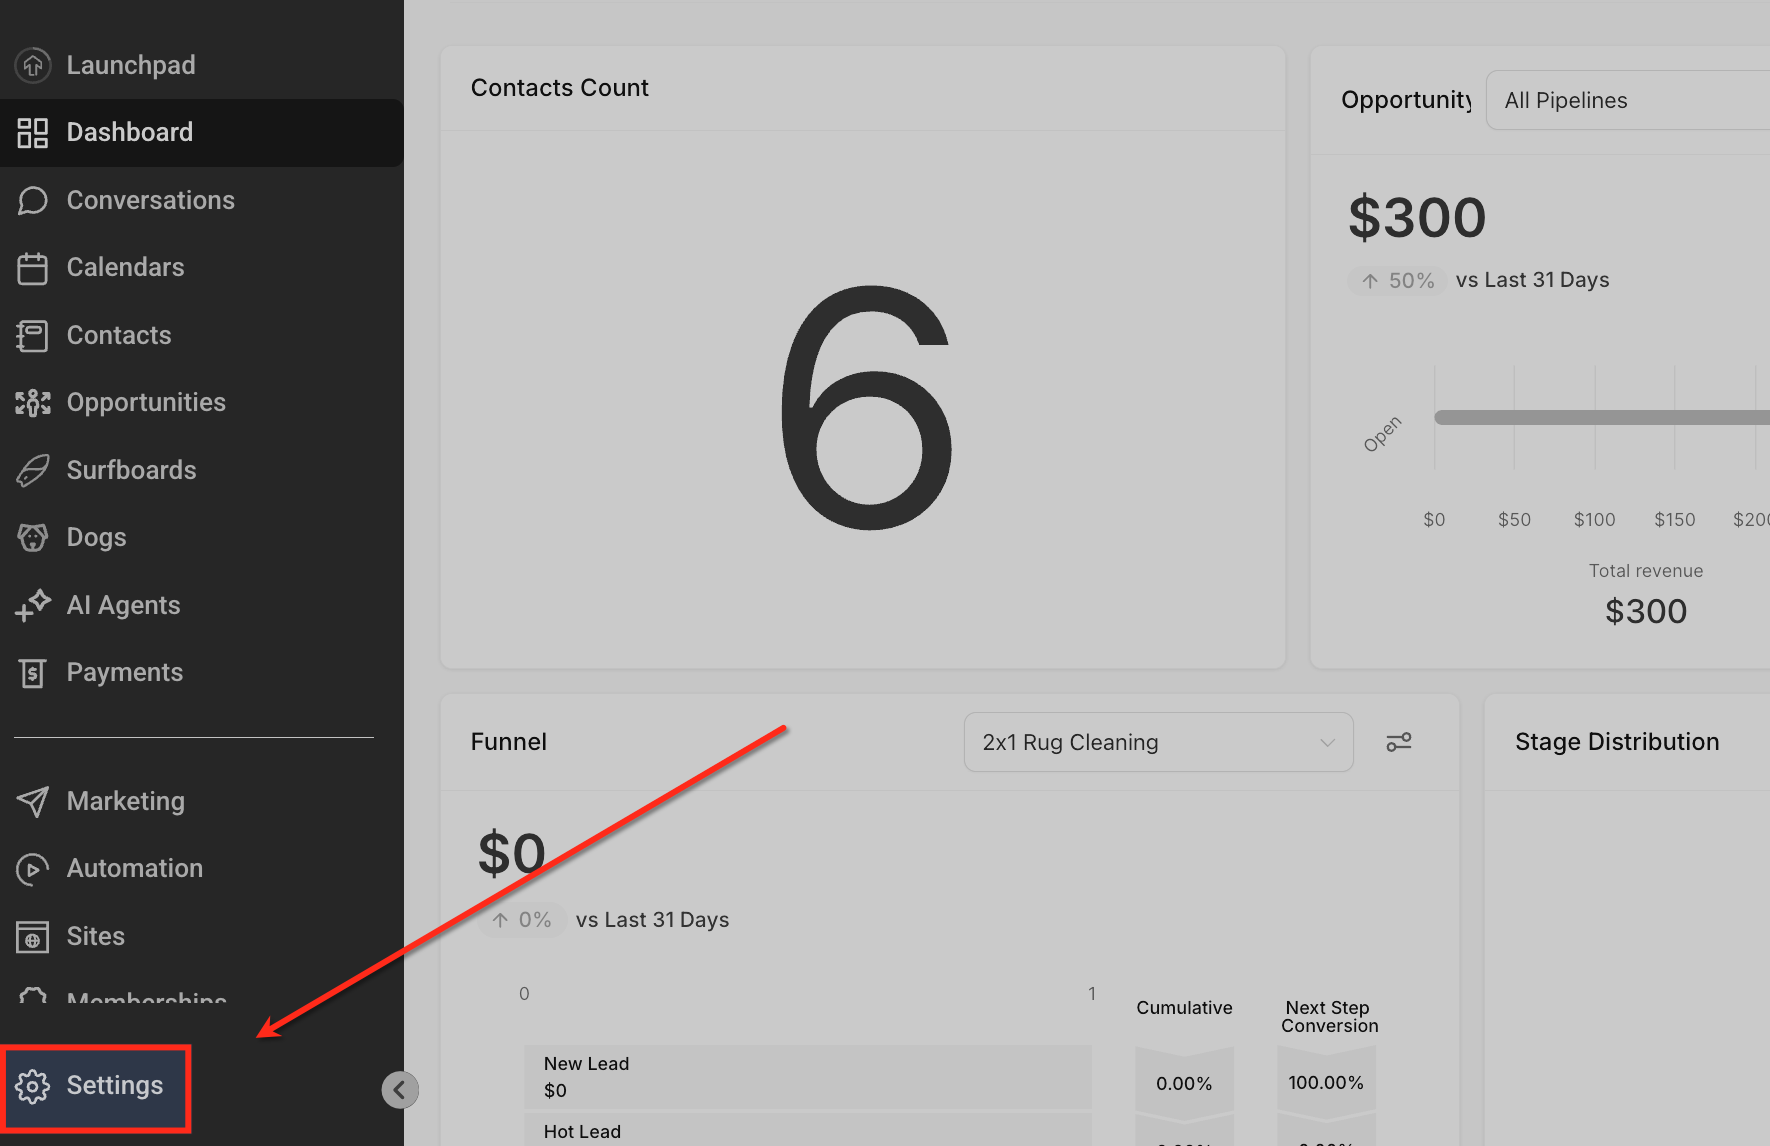Select the New Lead funnel stage bar
Screen dimensions: 1770x1146
coord(808,1077)
